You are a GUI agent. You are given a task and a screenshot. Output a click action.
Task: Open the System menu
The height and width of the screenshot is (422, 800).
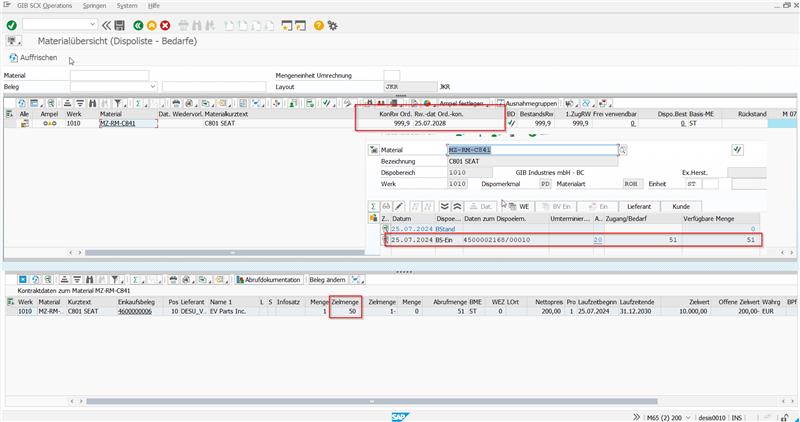[127, 6]
